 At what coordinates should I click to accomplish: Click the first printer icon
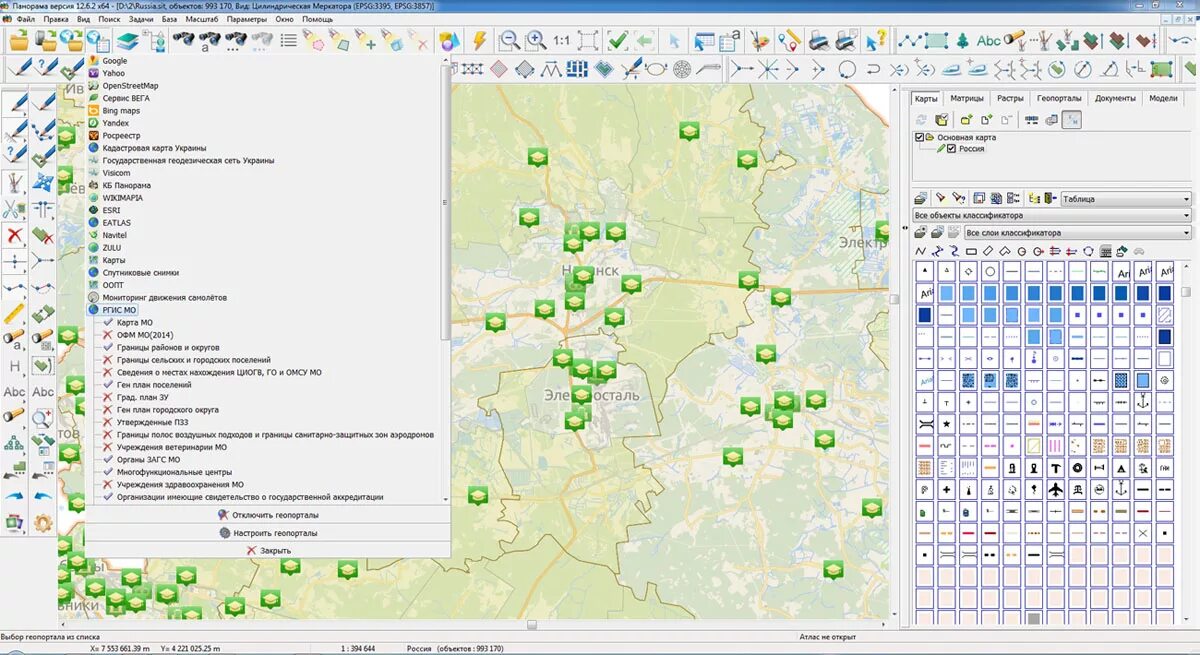pyautogui.click(x=818, y=41)
